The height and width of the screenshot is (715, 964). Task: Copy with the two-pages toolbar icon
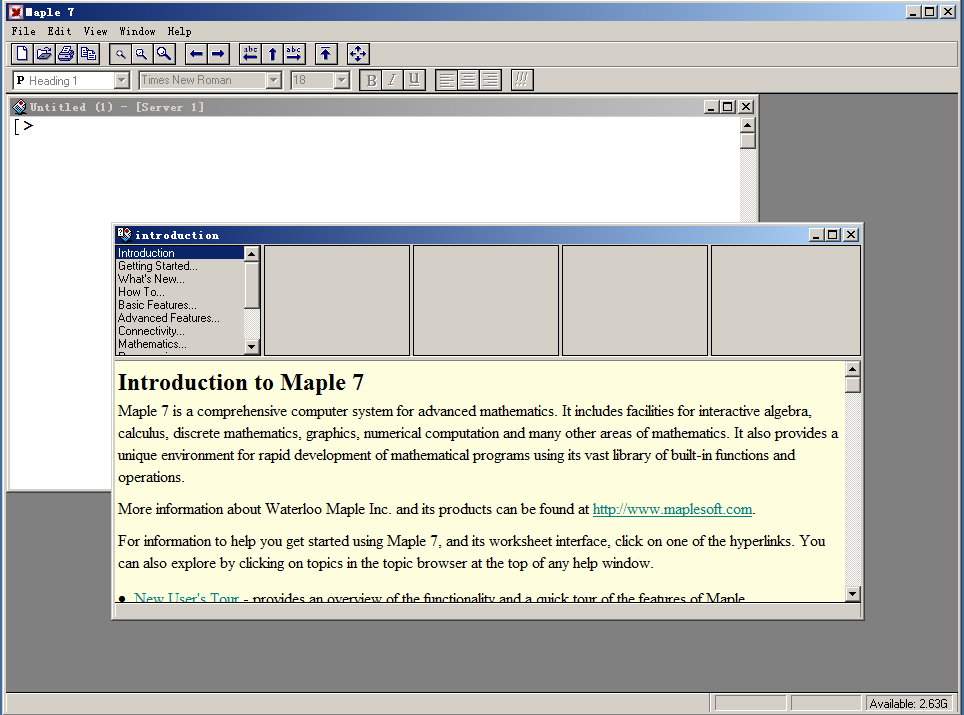click(89, 54)
